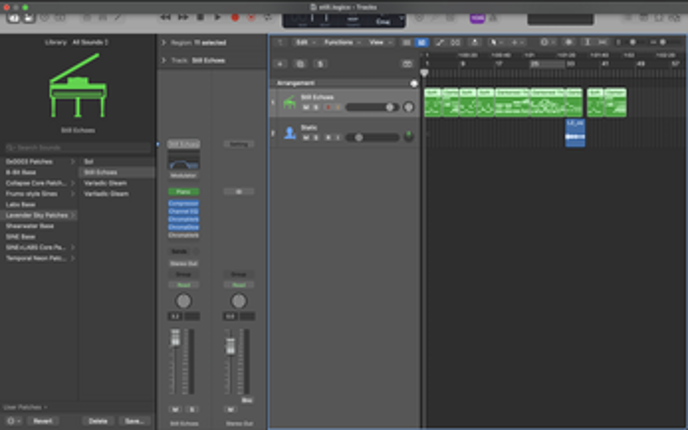This screenshot has height=430, width=688.
Task: Click the library action gear icon
Action: tap(12, 421)
